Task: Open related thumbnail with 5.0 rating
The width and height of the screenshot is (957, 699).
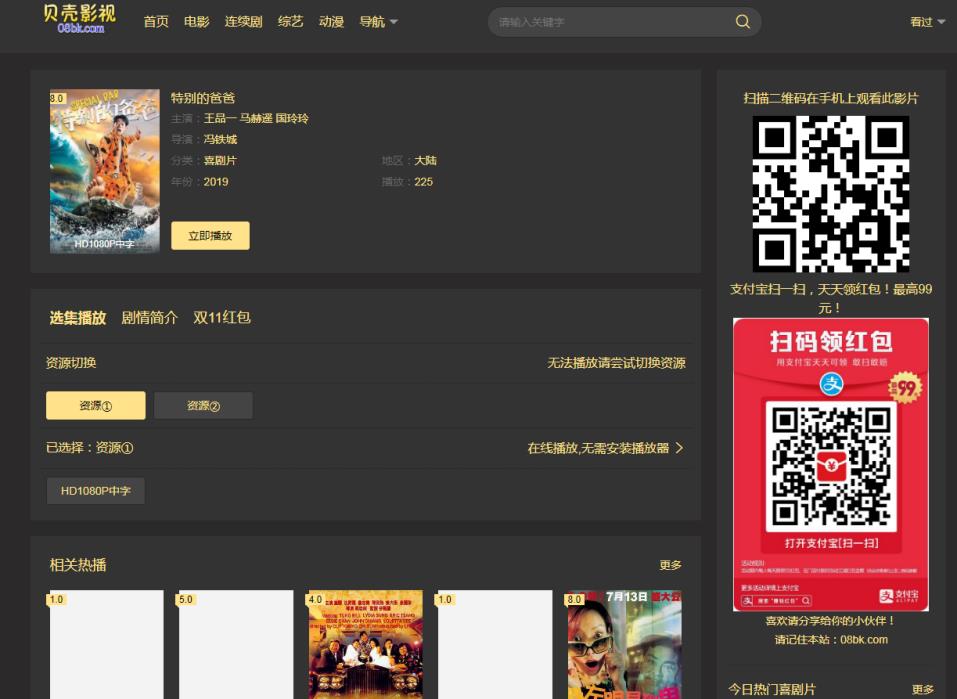Action: pos(236,645)
